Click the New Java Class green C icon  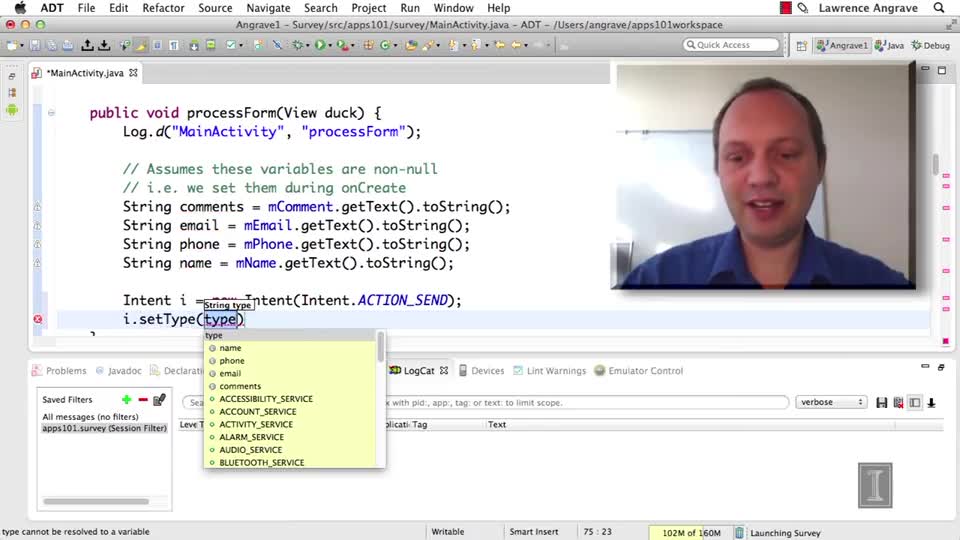click(x=384, y=45)
